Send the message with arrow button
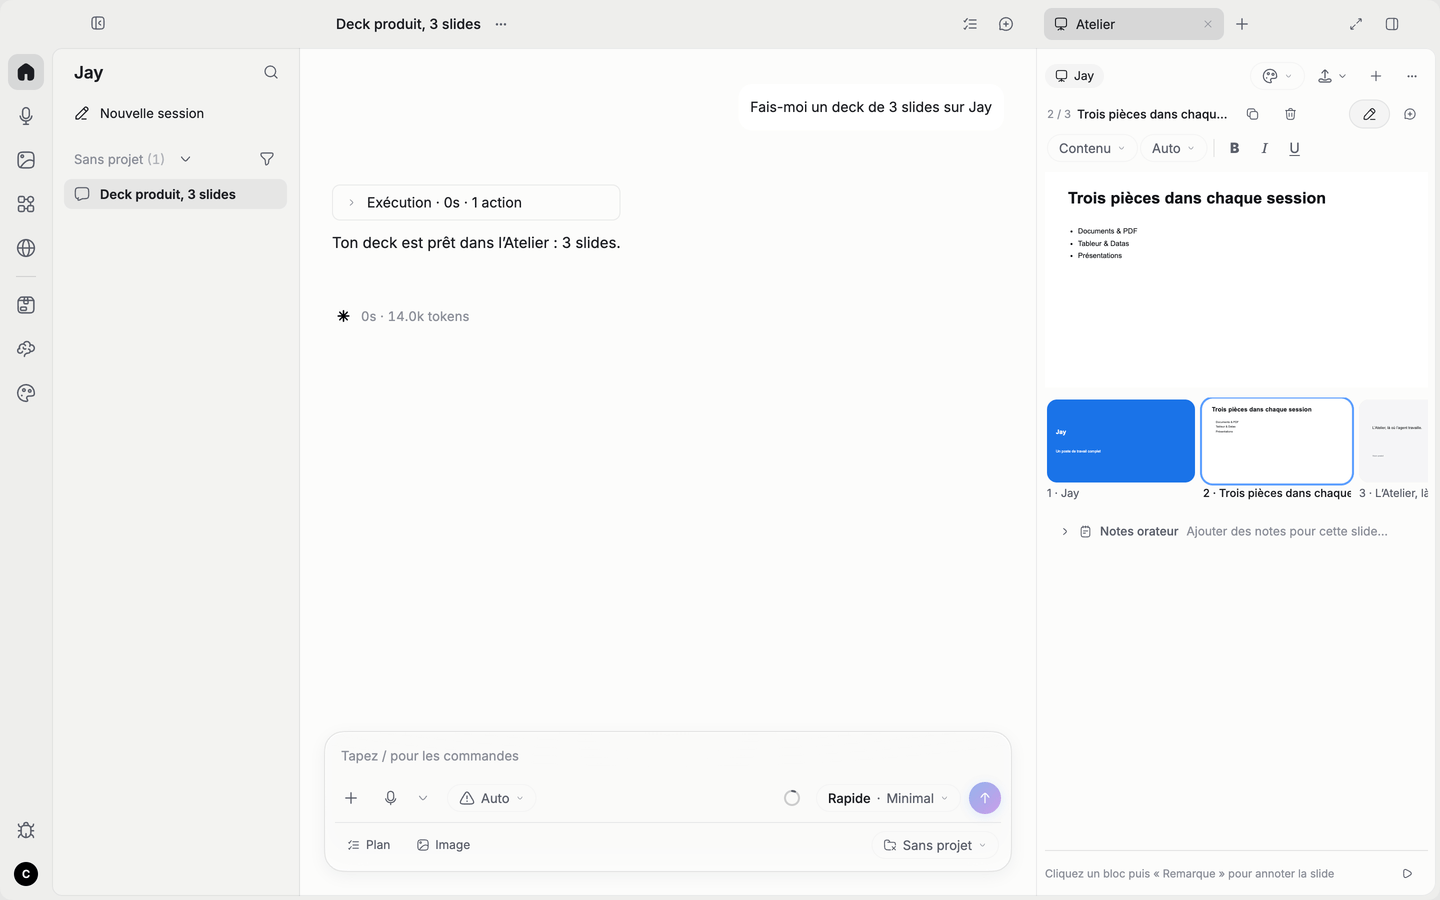This screenshot has height=900, width=1440. pyautogui.click(x=985, y=798)
